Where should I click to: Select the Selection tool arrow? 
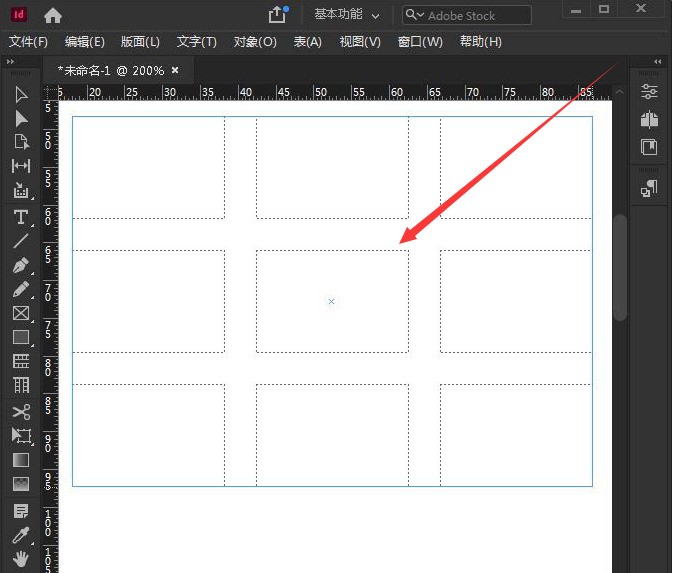click(x=21, y=94)
